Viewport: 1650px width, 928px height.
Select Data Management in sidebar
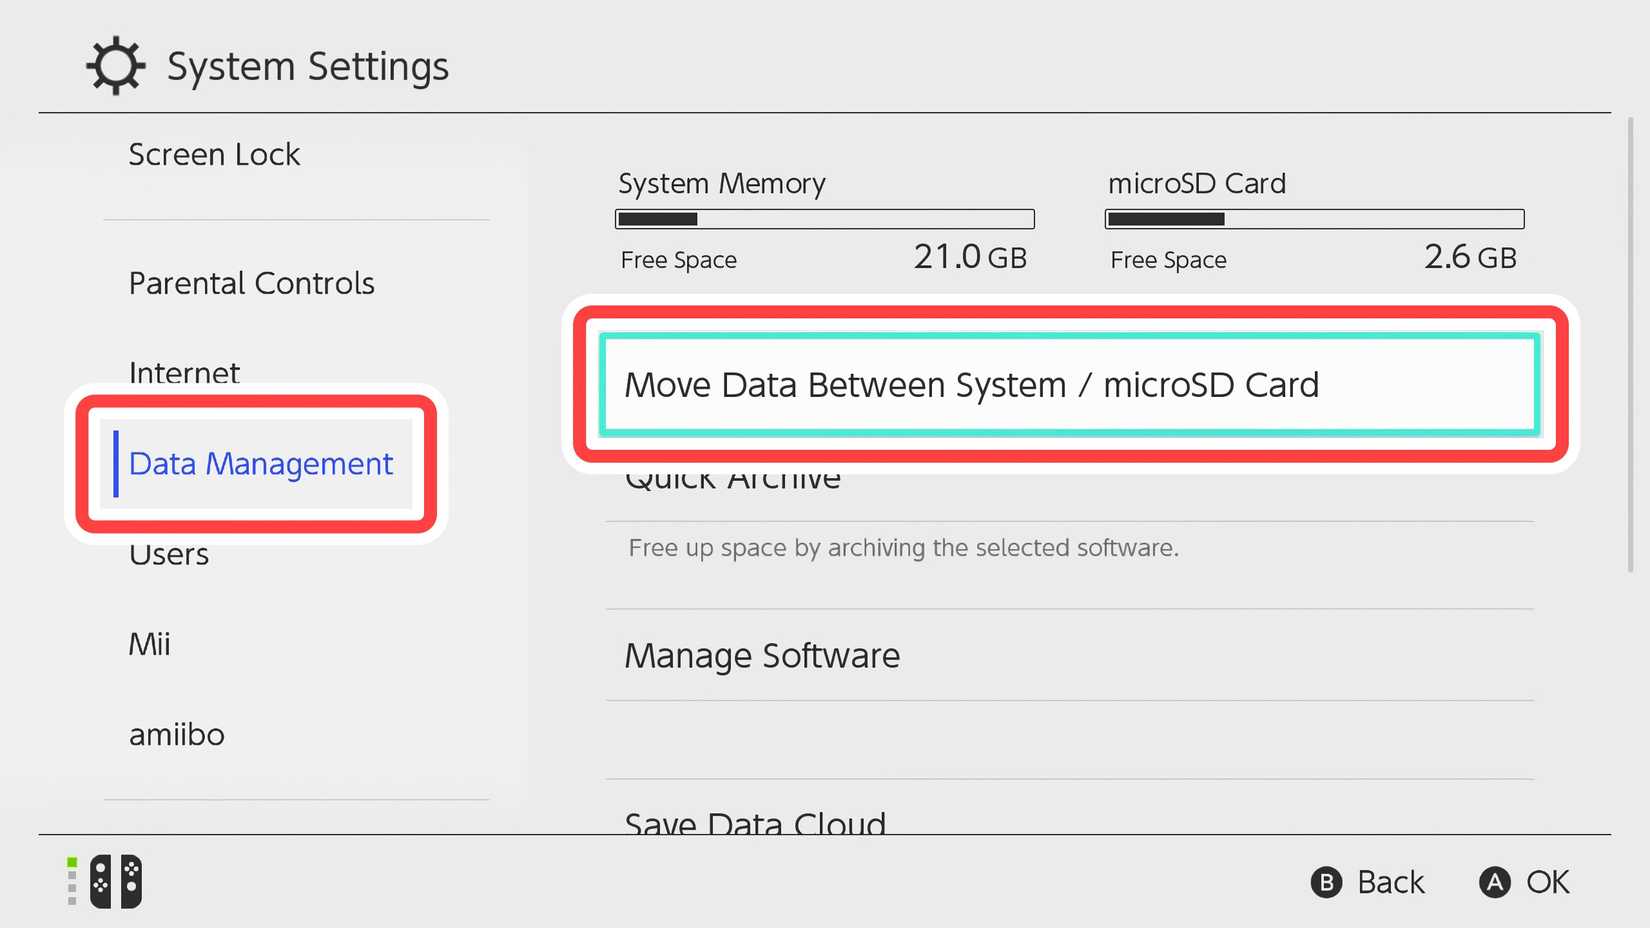tap(260, 464)
